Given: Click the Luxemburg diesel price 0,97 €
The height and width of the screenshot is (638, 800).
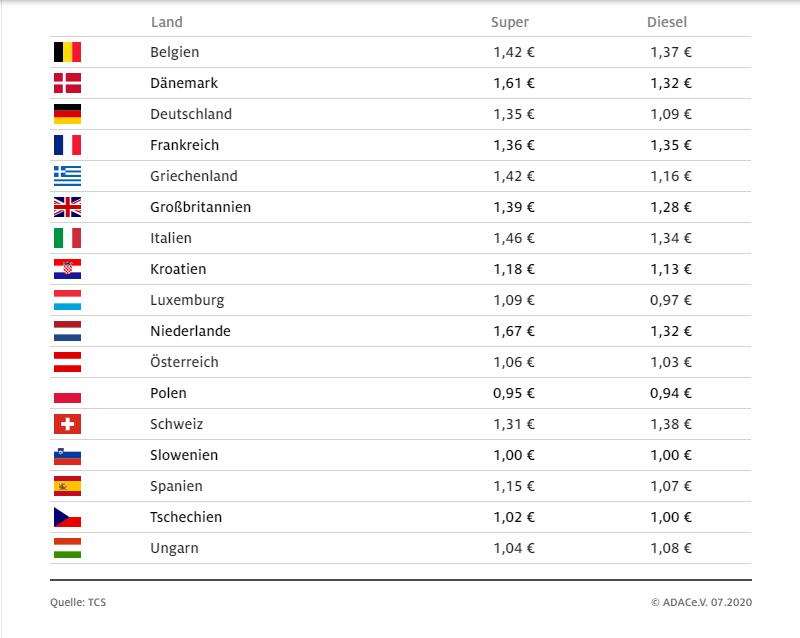Looking at the screenshot, I should tap(670, 300).
